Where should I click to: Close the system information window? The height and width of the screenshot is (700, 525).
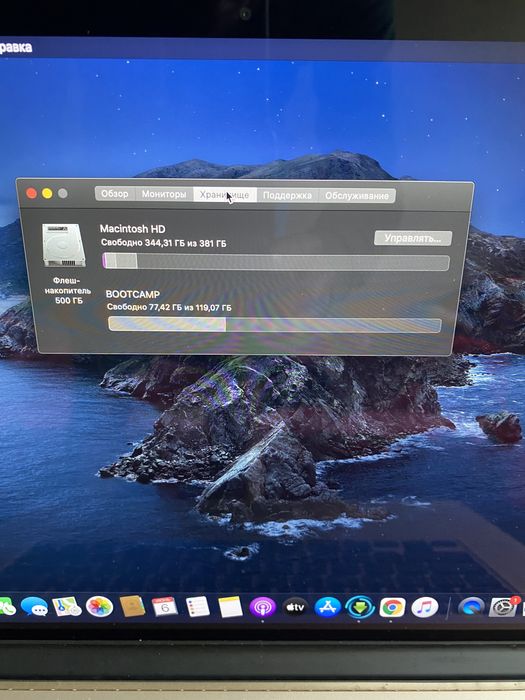click(x=31, y=193)
